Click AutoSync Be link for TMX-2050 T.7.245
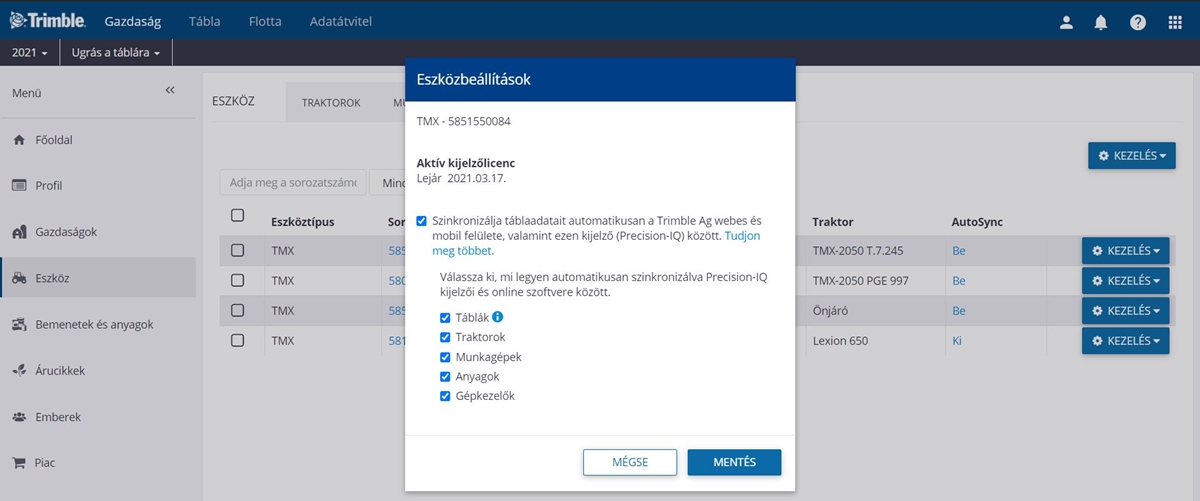 coord(959,251)
